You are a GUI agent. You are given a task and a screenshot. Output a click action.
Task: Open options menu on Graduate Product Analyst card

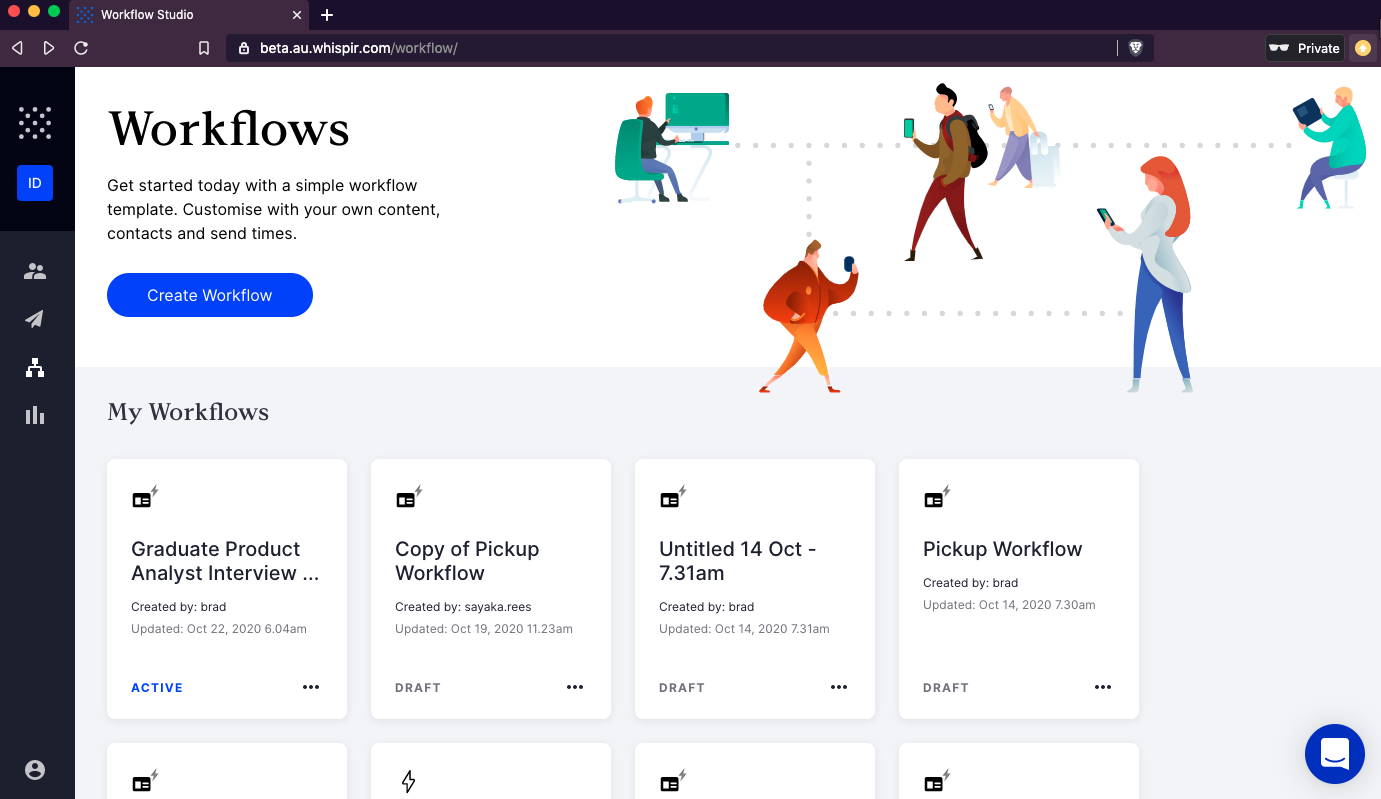311,687
